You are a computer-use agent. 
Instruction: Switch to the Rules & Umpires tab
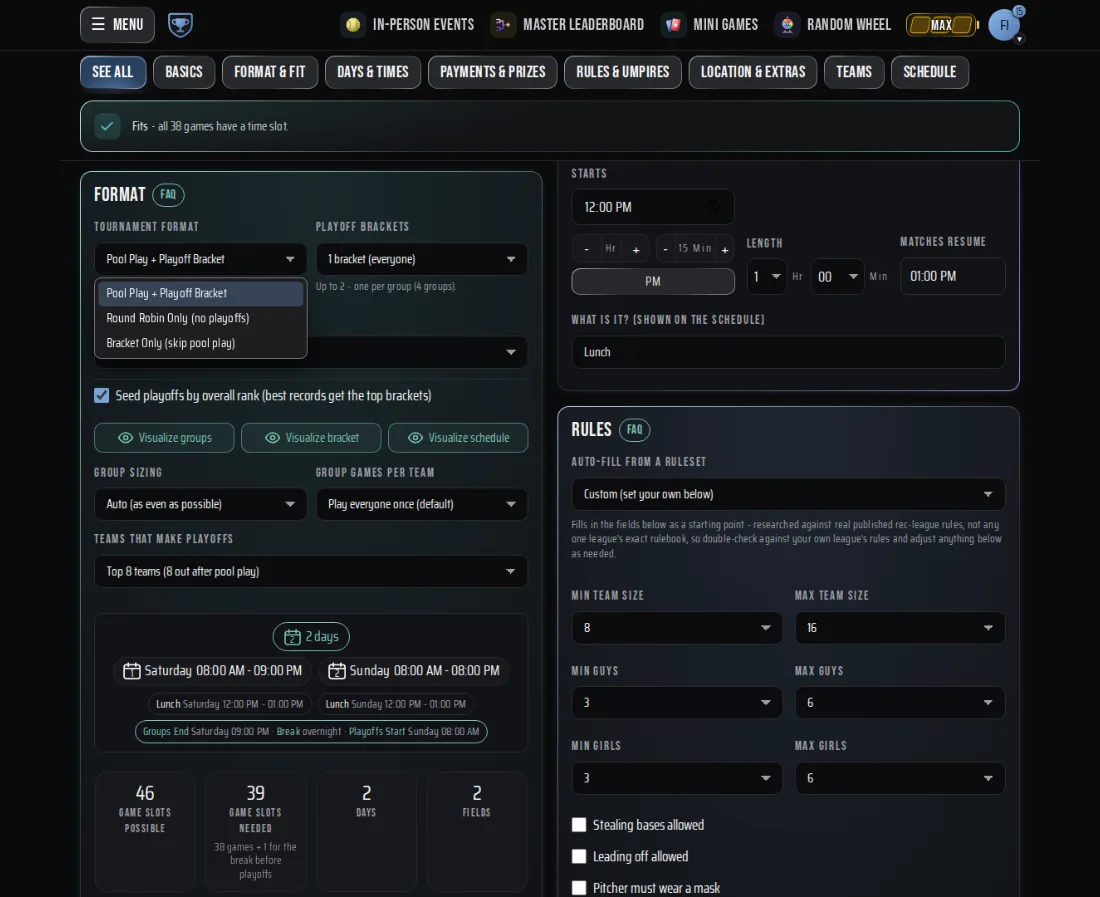coord(623,72)
